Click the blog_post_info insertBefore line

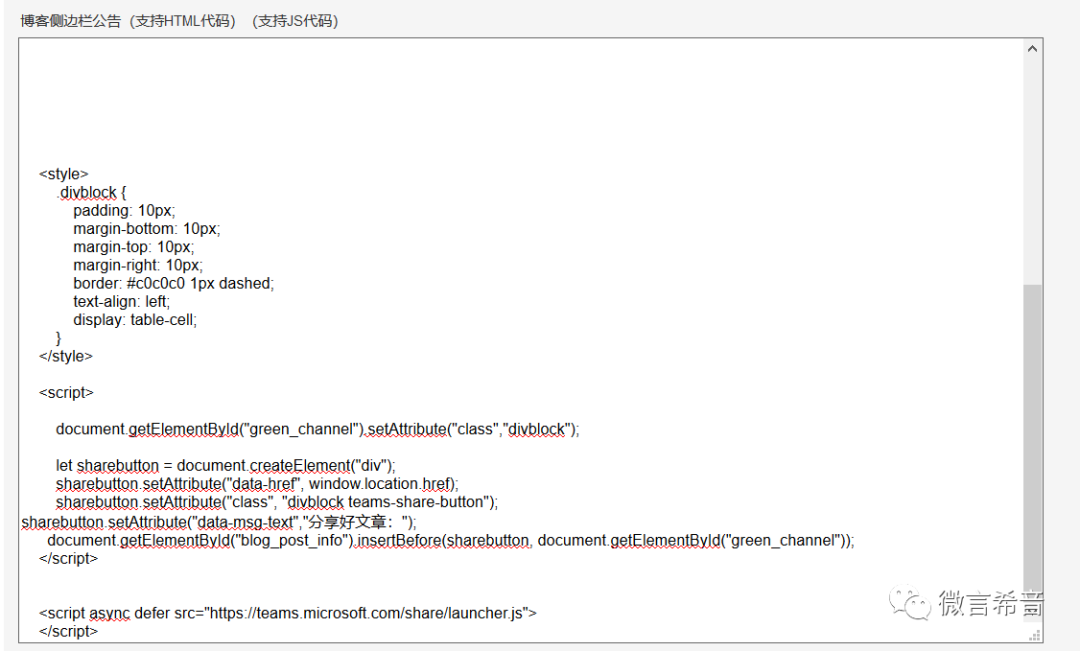coord(450,540)
